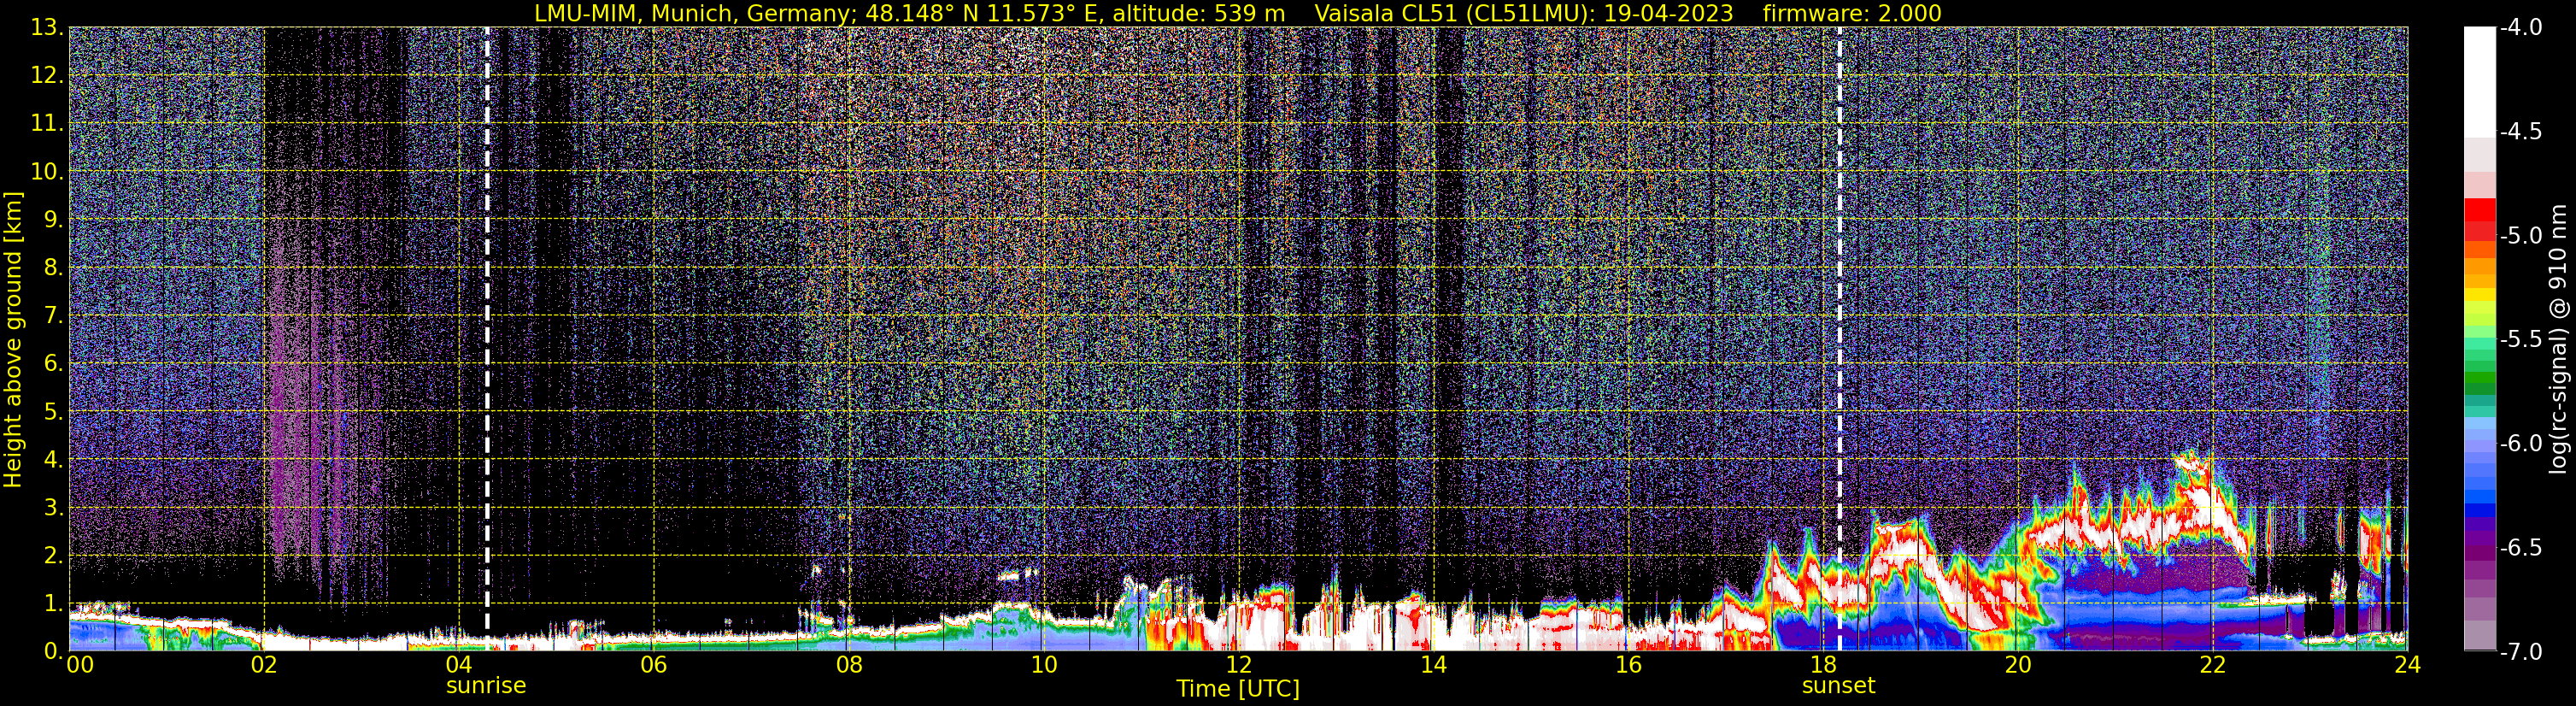Click the '18' time tick label
The image size is (2576, 706).
point(1823,664)
